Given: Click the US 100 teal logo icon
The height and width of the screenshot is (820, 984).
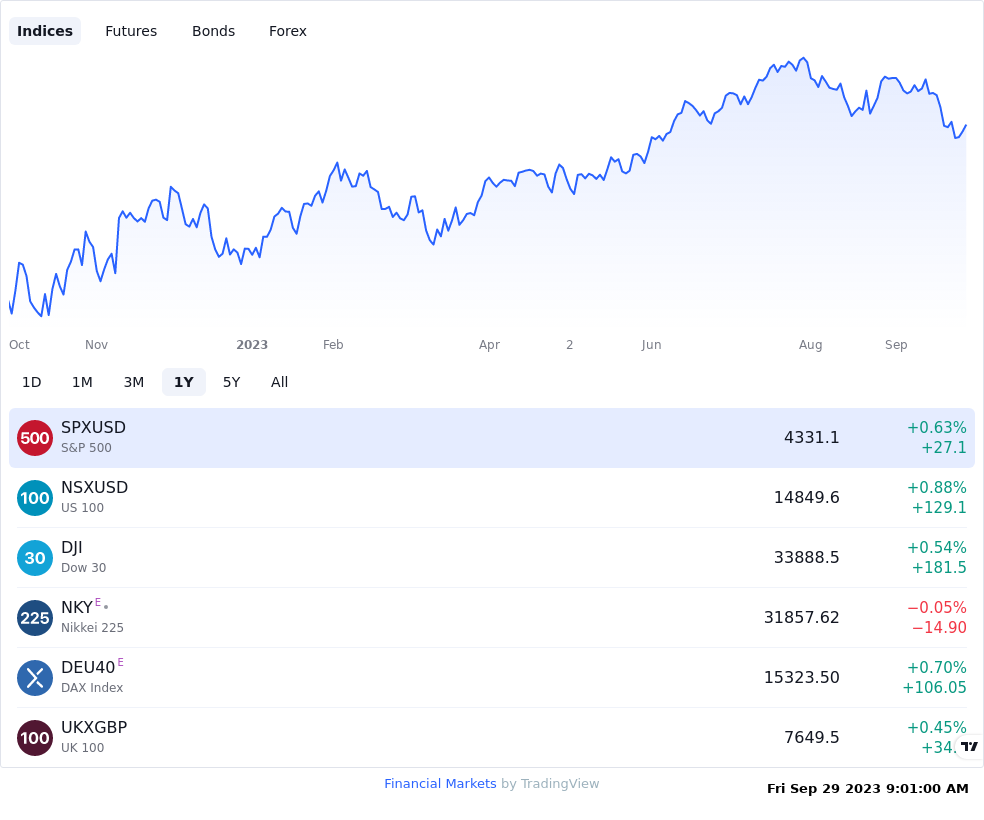Looking at the screenshot, I should (x=35, y=498).
